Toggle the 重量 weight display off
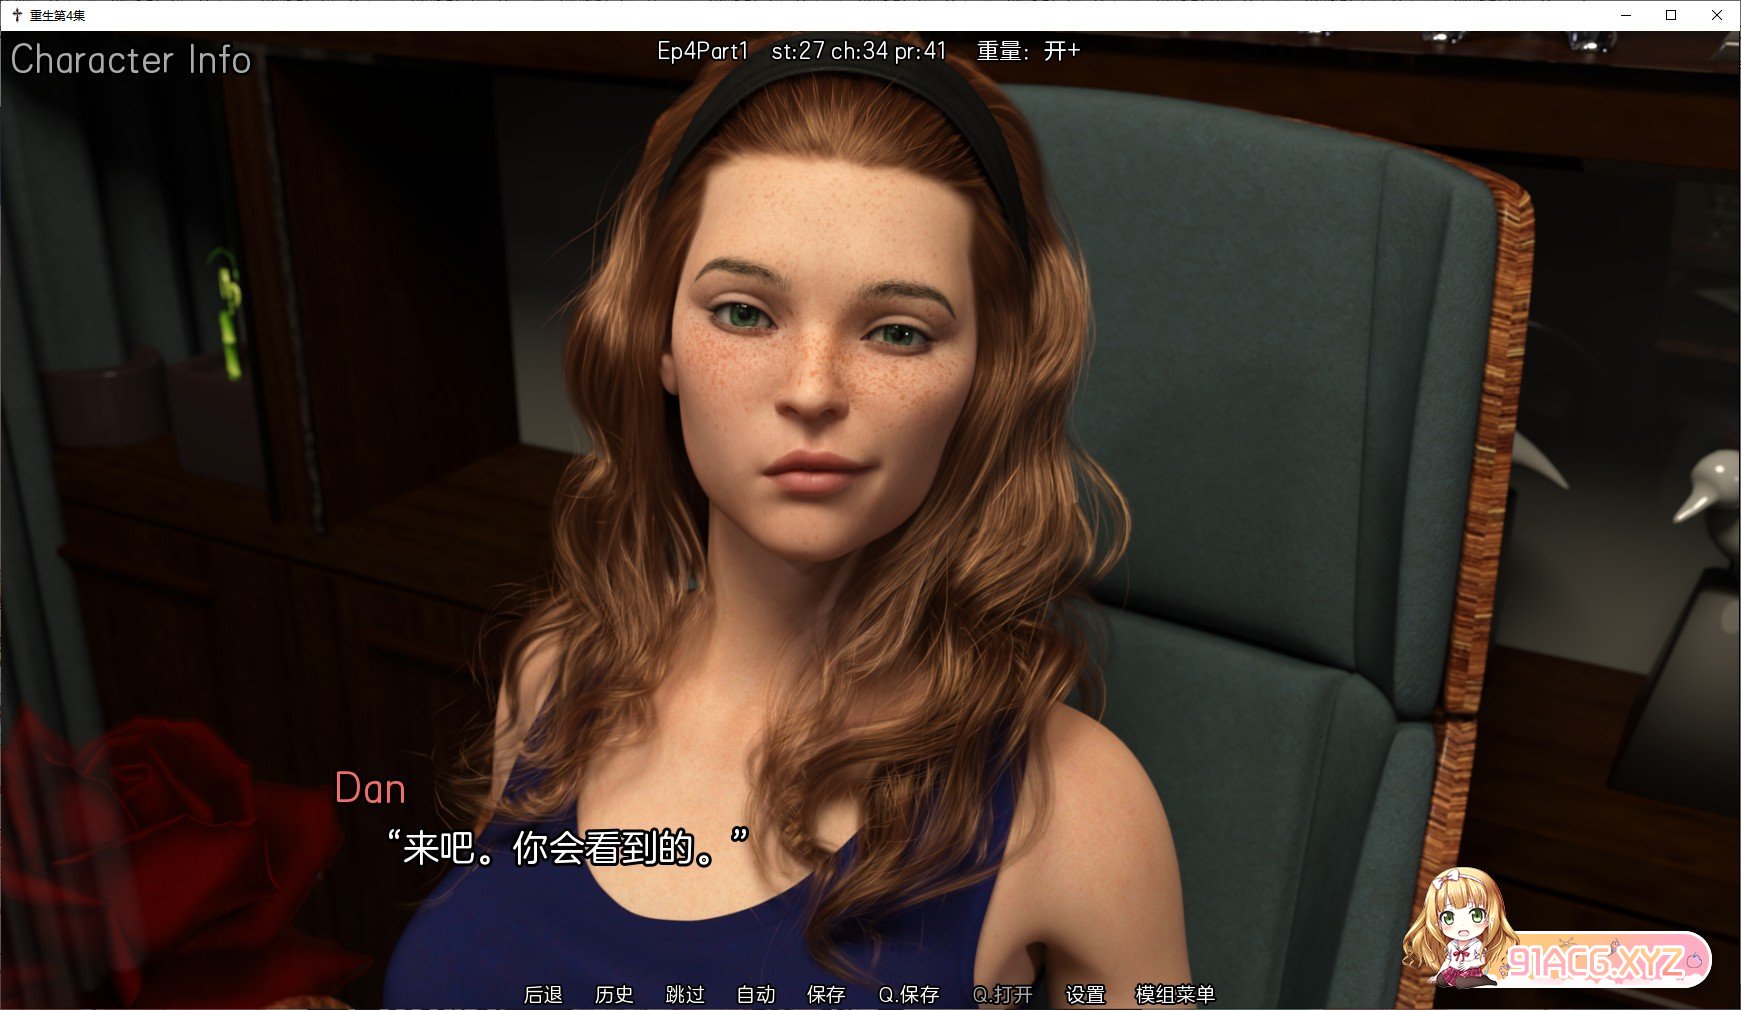 point(1024,49)
